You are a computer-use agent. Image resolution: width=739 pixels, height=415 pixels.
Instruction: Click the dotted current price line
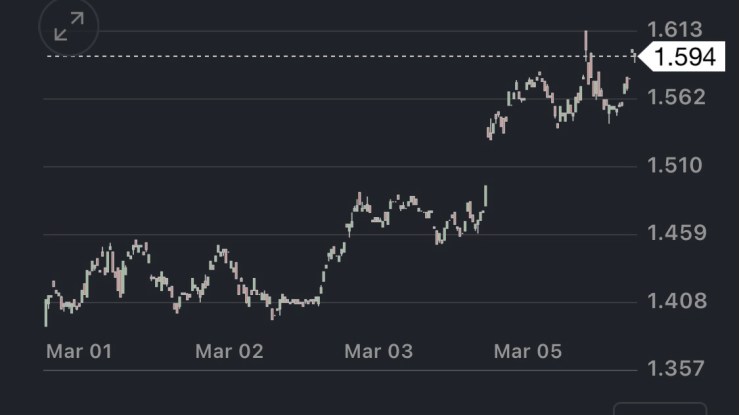[x=300, y=56]
